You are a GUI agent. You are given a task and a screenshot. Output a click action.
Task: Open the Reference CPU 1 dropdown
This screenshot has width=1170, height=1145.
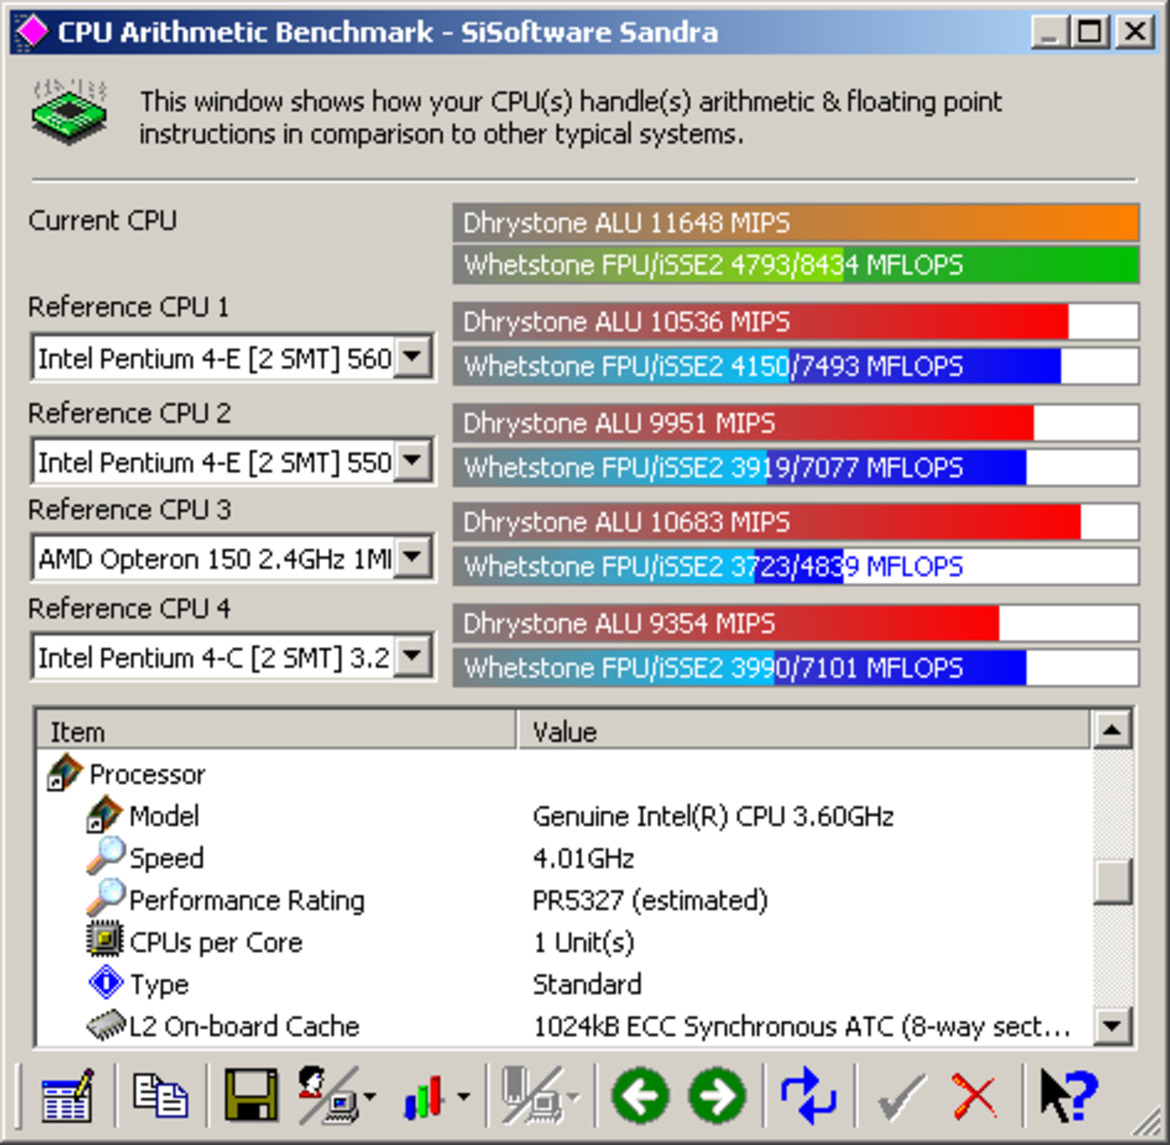click(413, 357)
